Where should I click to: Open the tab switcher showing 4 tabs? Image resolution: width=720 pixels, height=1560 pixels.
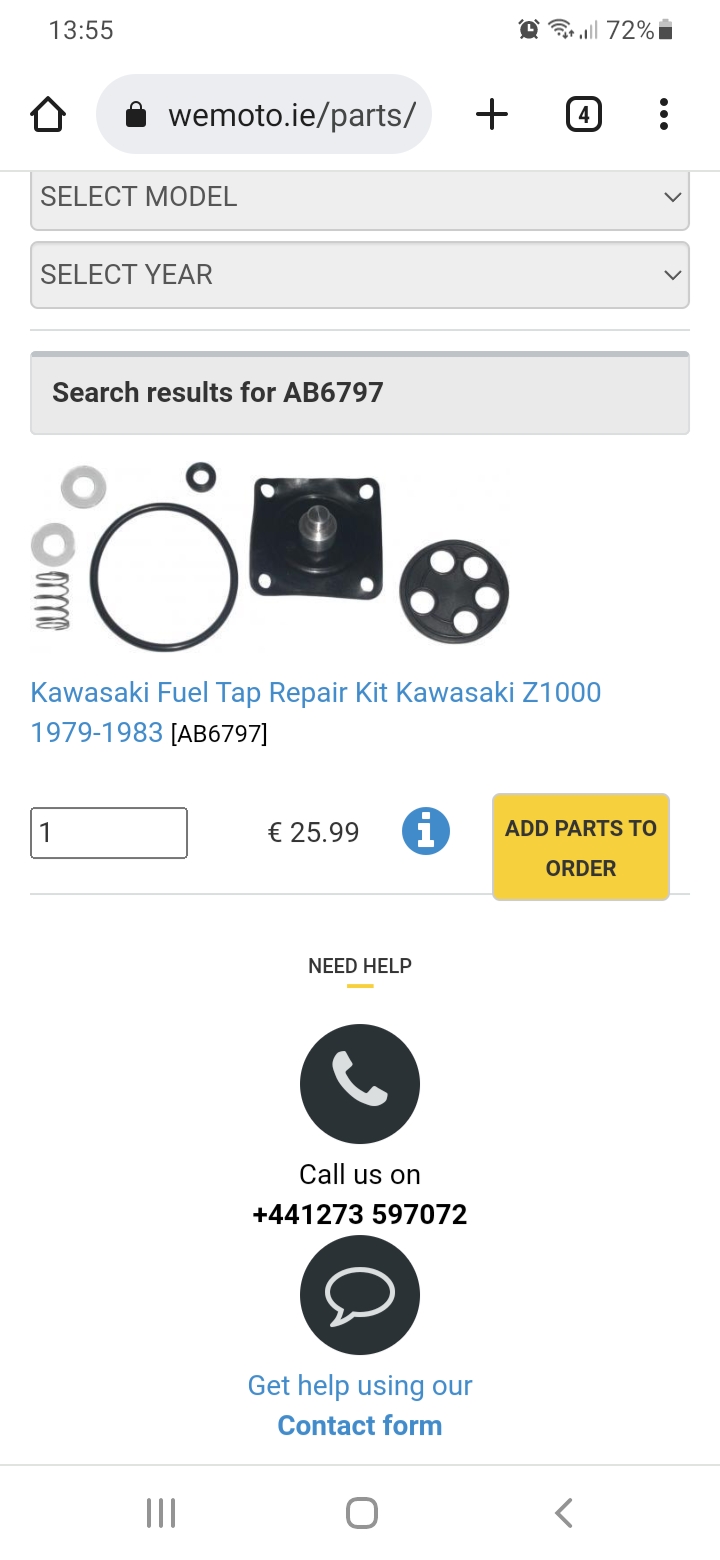pyautogui.click(x=583, y=115)
